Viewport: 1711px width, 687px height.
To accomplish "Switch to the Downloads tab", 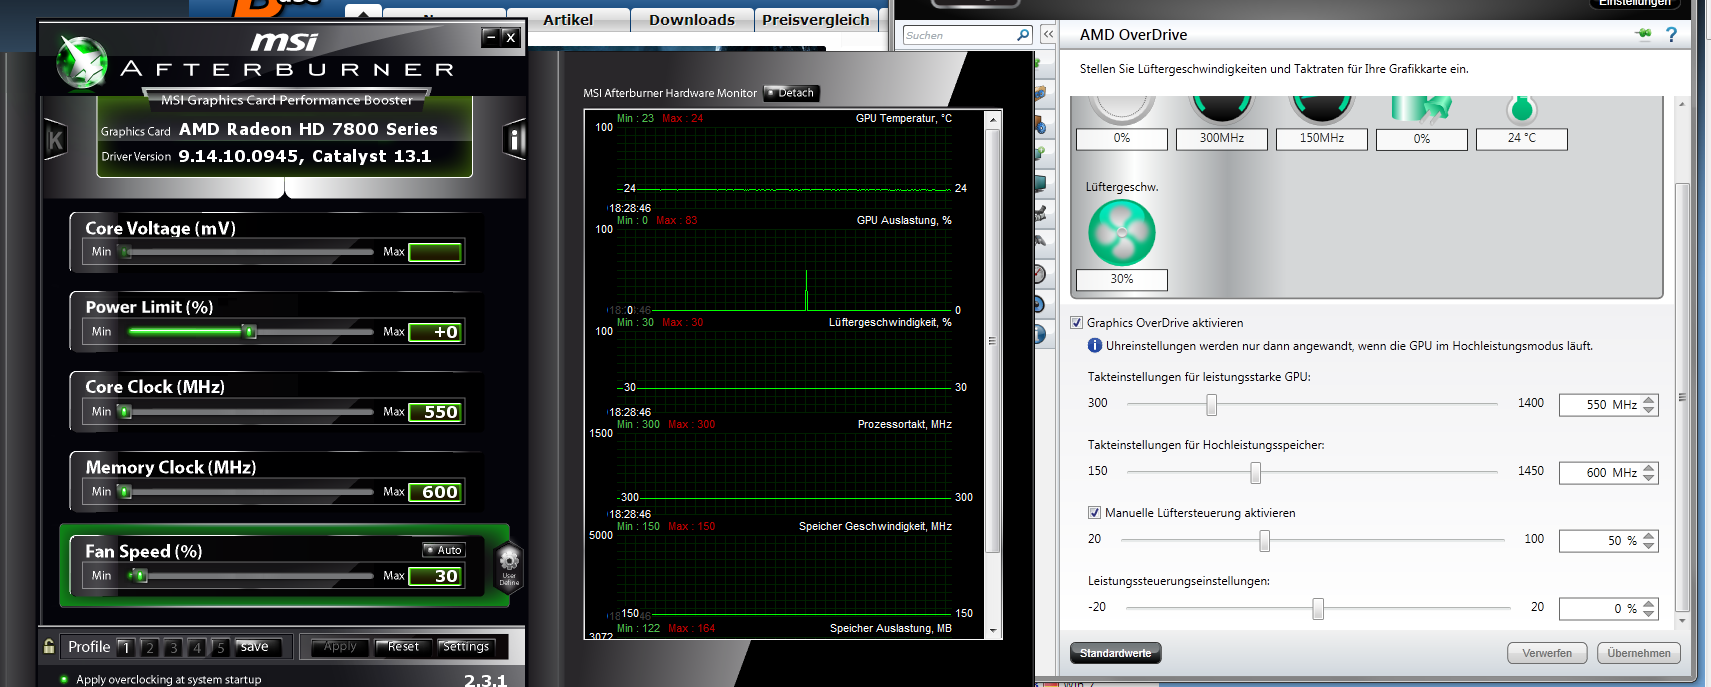I will [x=692, y=20].
